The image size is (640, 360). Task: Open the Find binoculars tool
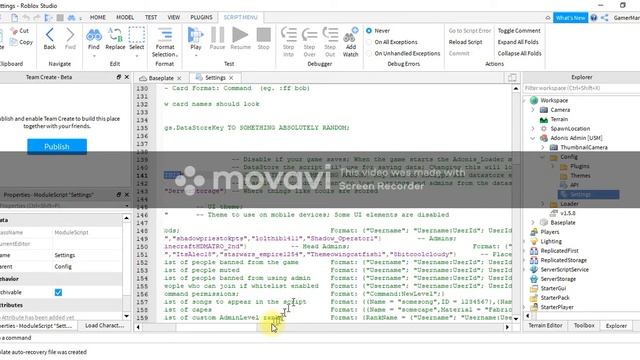coord(94,36)
